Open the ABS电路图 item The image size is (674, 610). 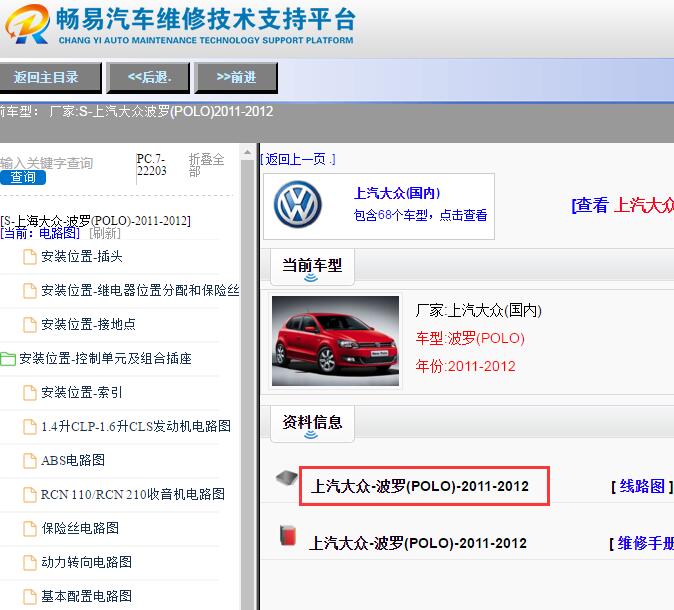(x=73, y=460)
